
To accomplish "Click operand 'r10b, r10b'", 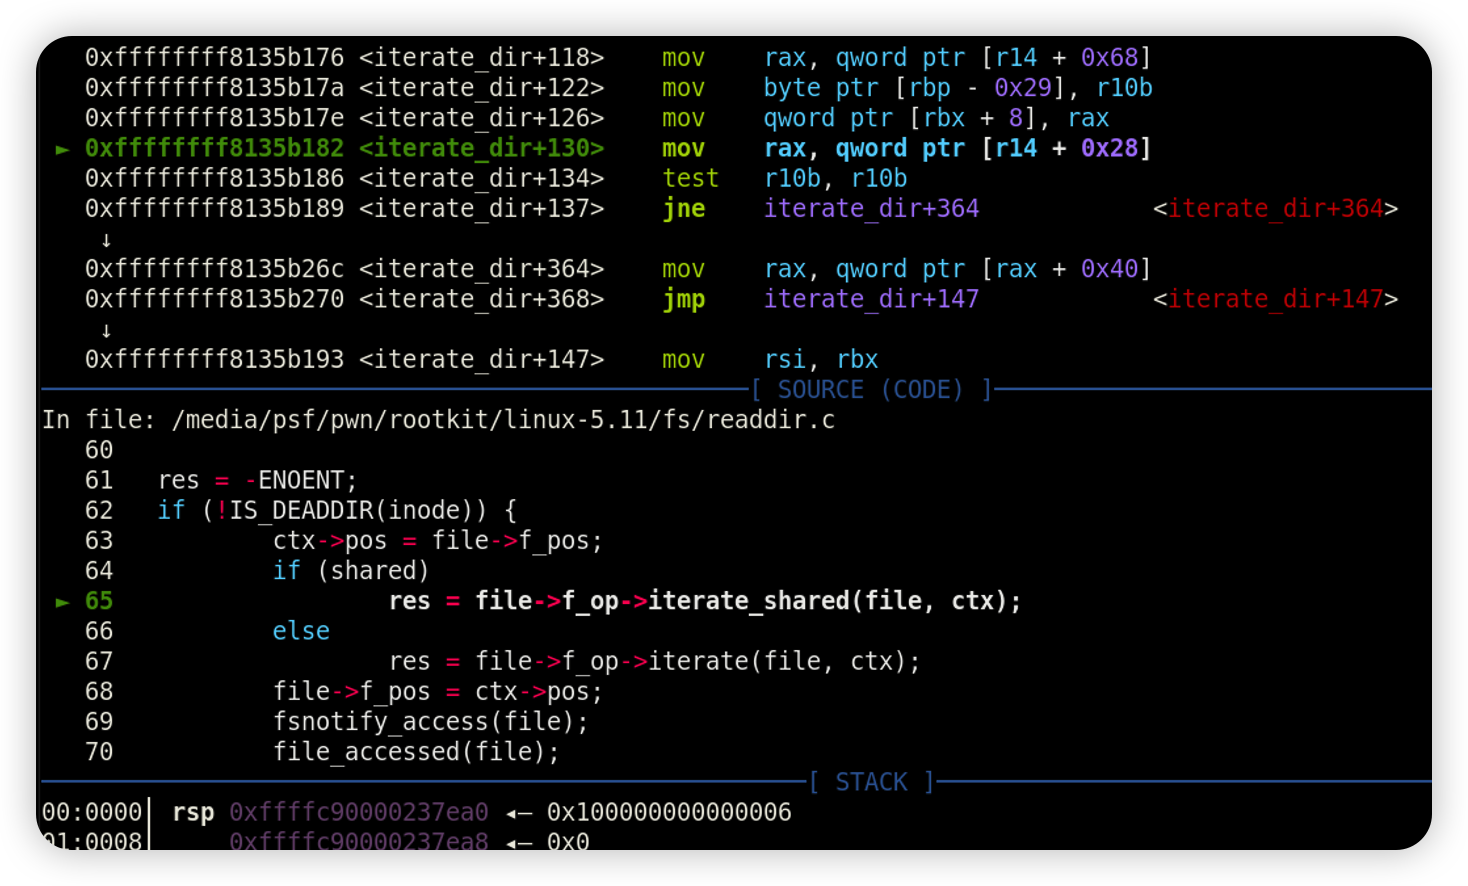I will (x=835, y=178).
